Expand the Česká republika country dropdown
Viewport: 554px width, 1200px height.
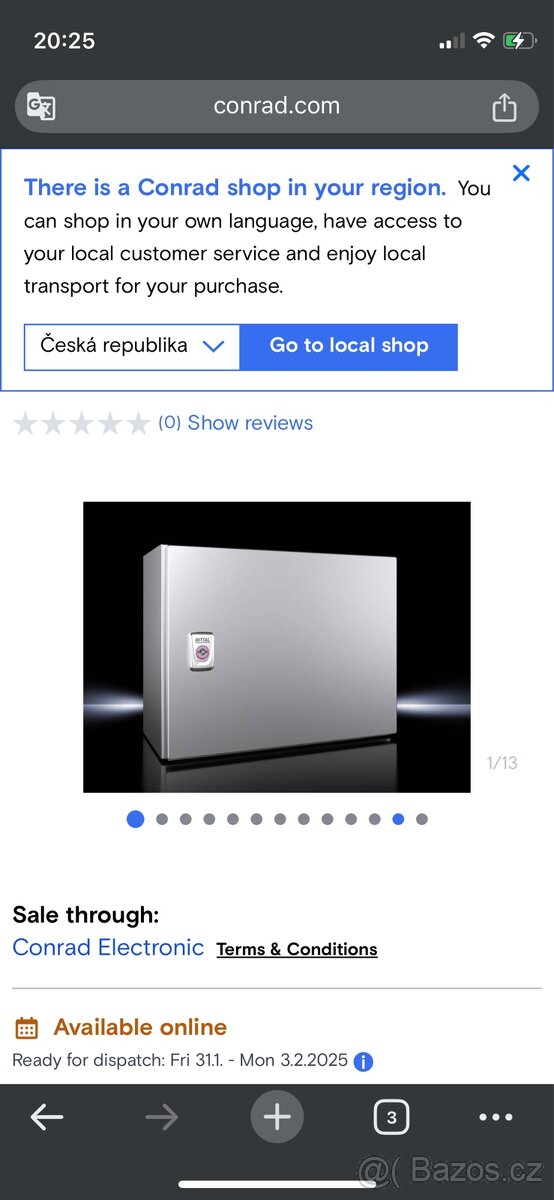pos(132,346)
